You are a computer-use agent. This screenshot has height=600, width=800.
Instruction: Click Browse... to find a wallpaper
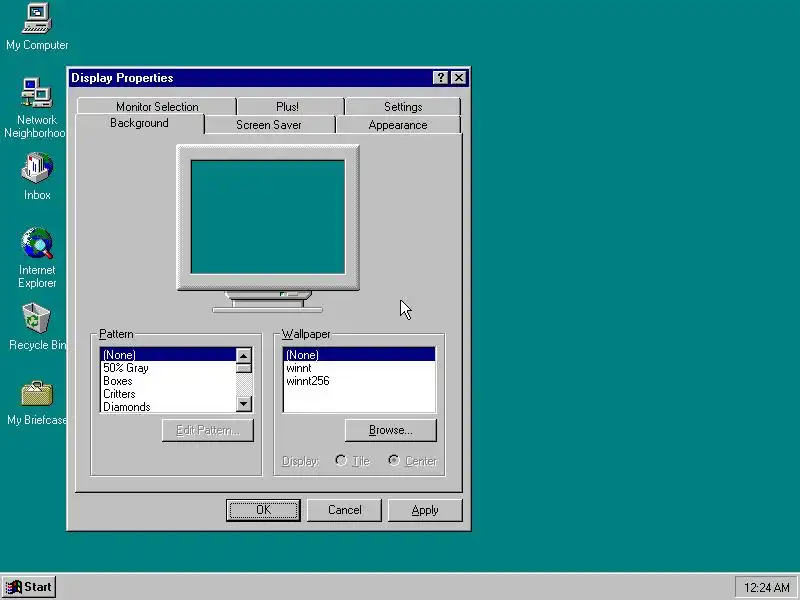[x=391, y=430]
